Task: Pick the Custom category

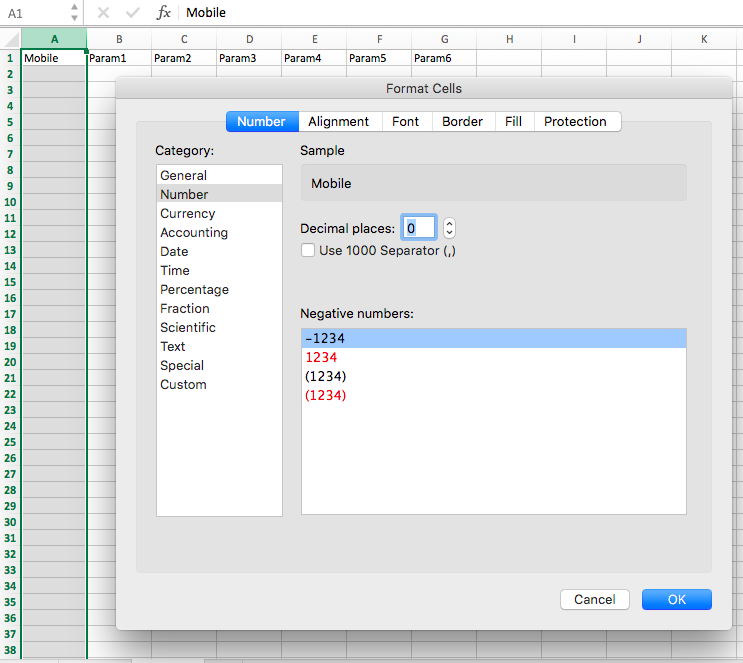Action: pos(183,384)
